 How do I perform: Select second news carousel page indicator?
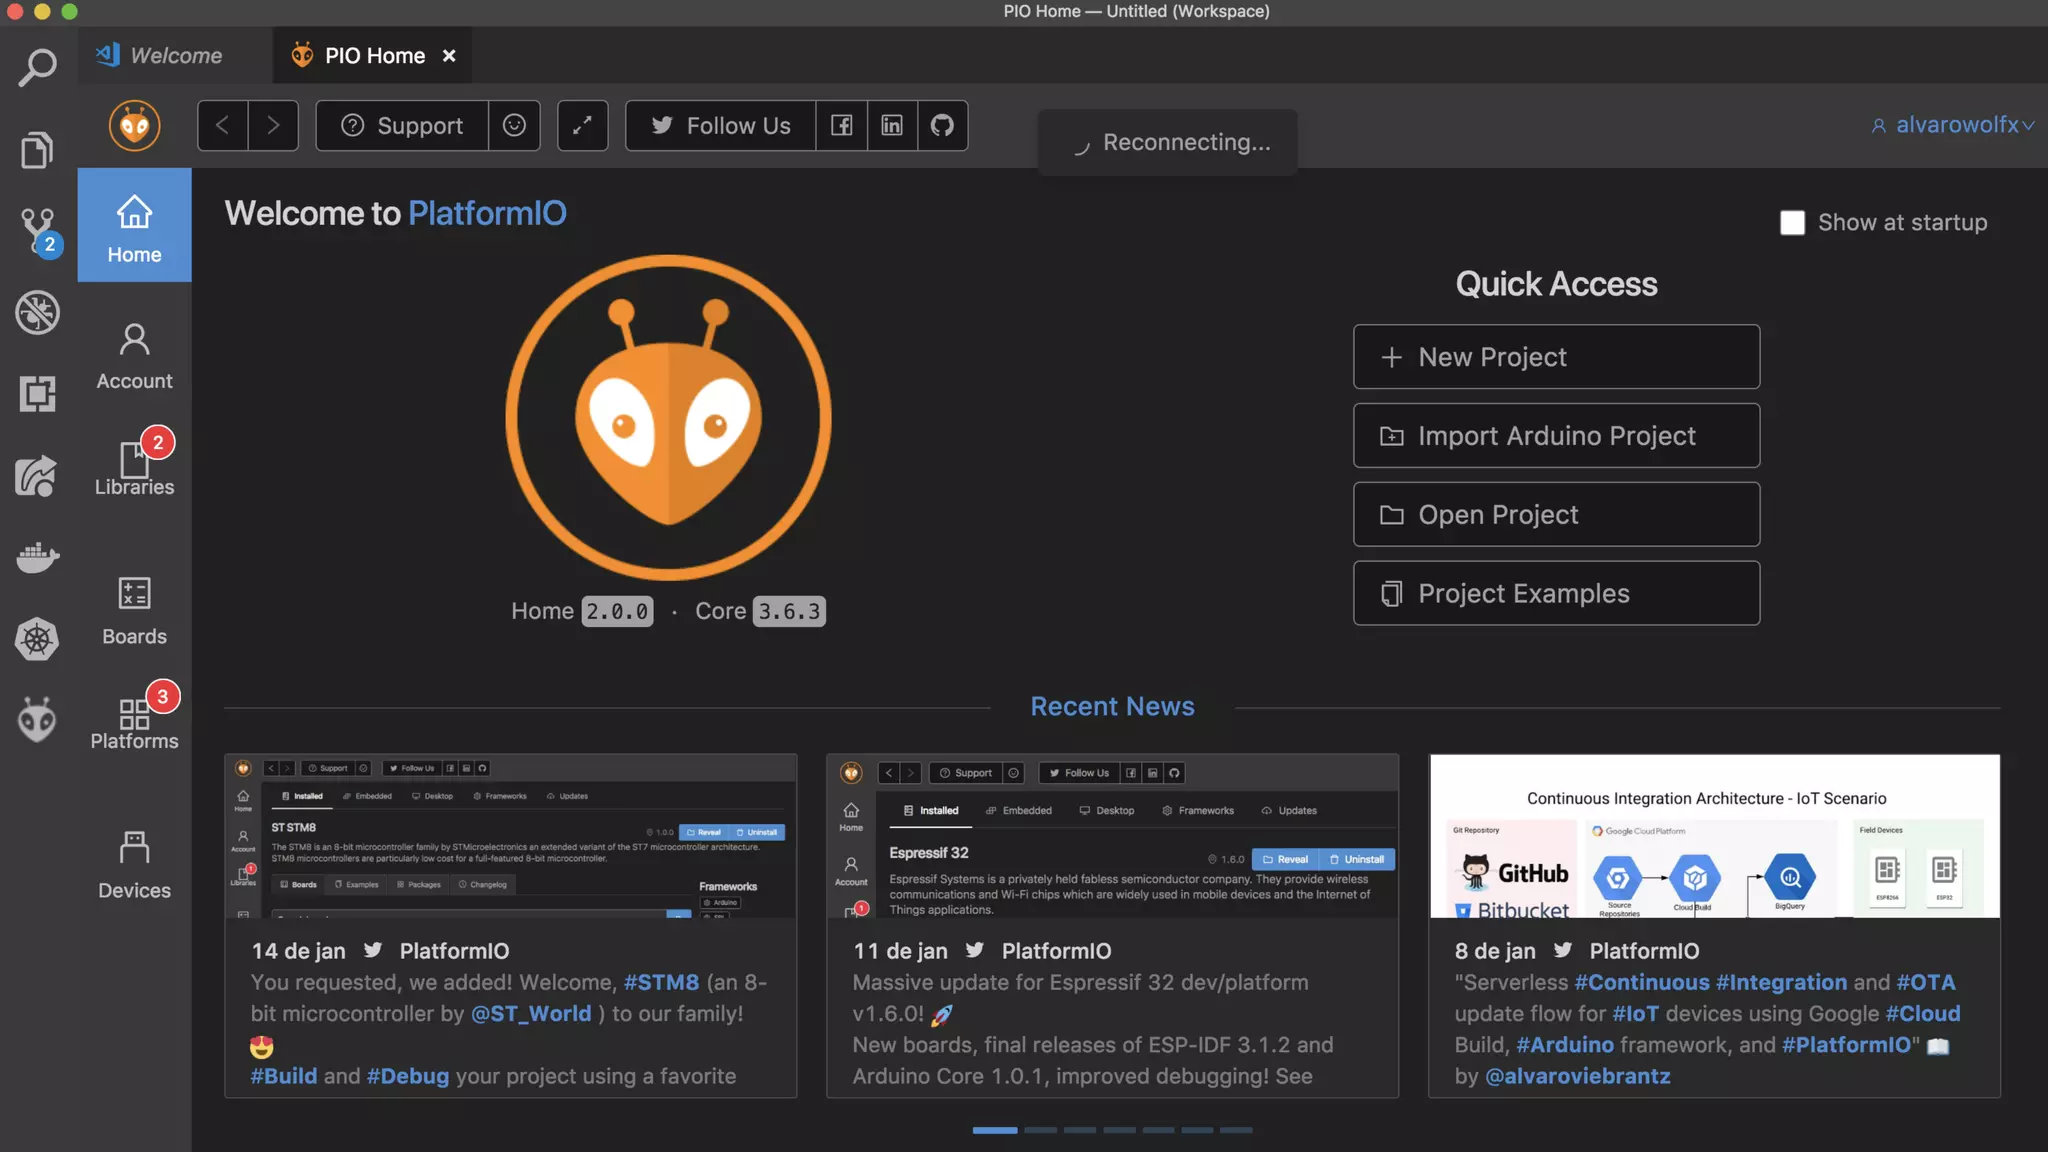pyautogui.click(x=1040, y=1130)
